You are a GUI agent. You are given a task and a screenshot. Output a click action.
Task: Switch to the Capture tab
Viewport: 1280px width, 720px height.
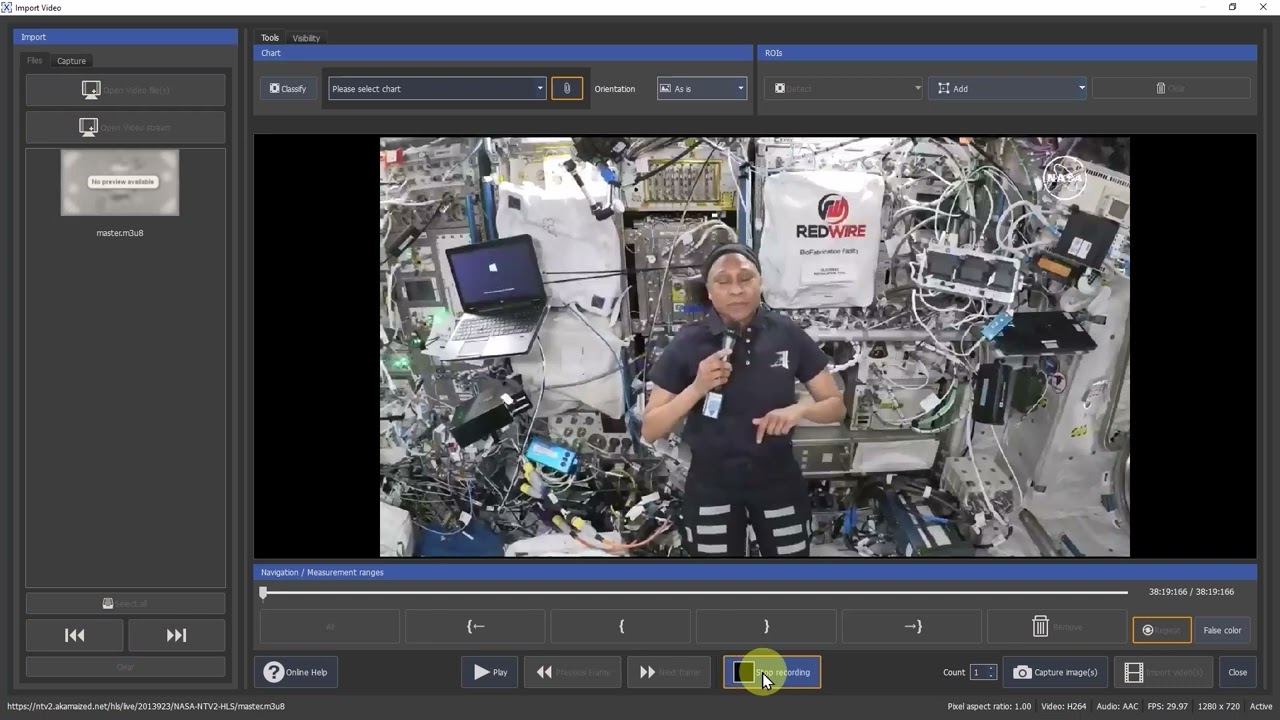click(71, 61)
